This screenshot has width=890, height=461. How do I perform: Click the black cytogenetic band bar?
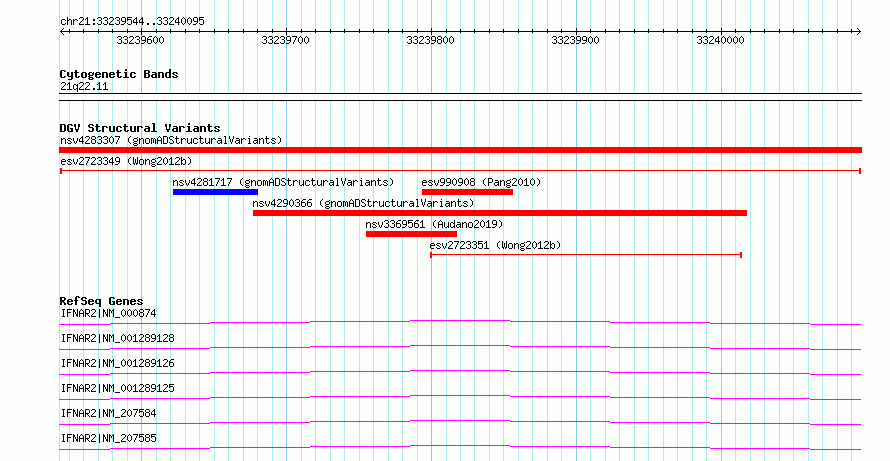460,97
